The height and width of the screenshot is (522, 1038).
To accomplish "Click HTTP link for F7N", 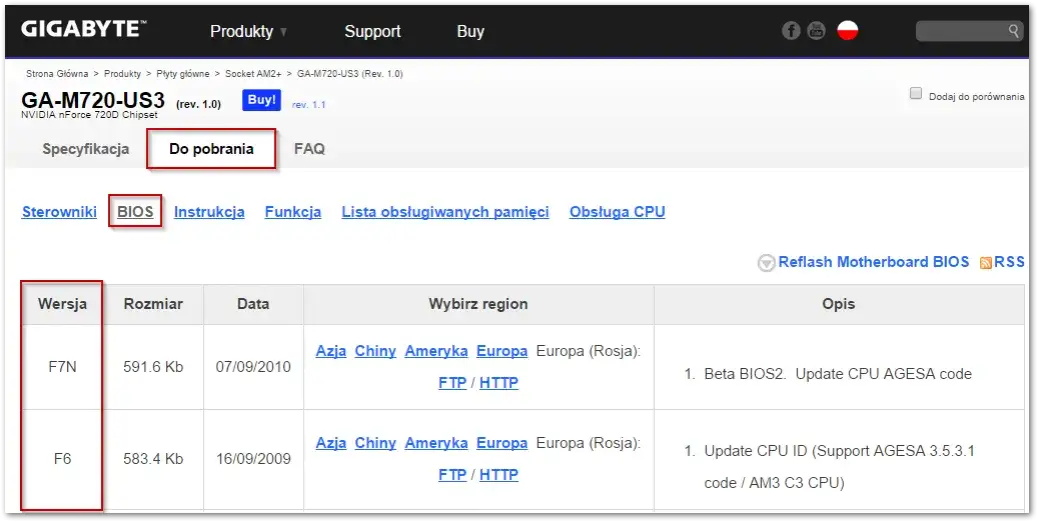I will 498,383.
